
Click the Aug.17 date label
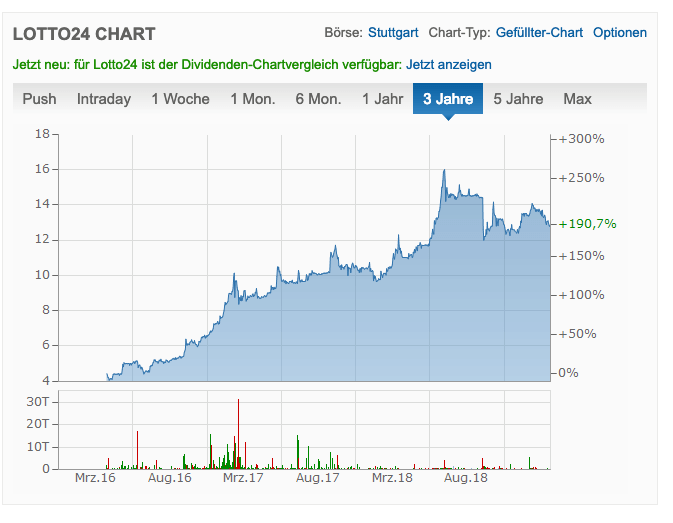tap(318, 478)
